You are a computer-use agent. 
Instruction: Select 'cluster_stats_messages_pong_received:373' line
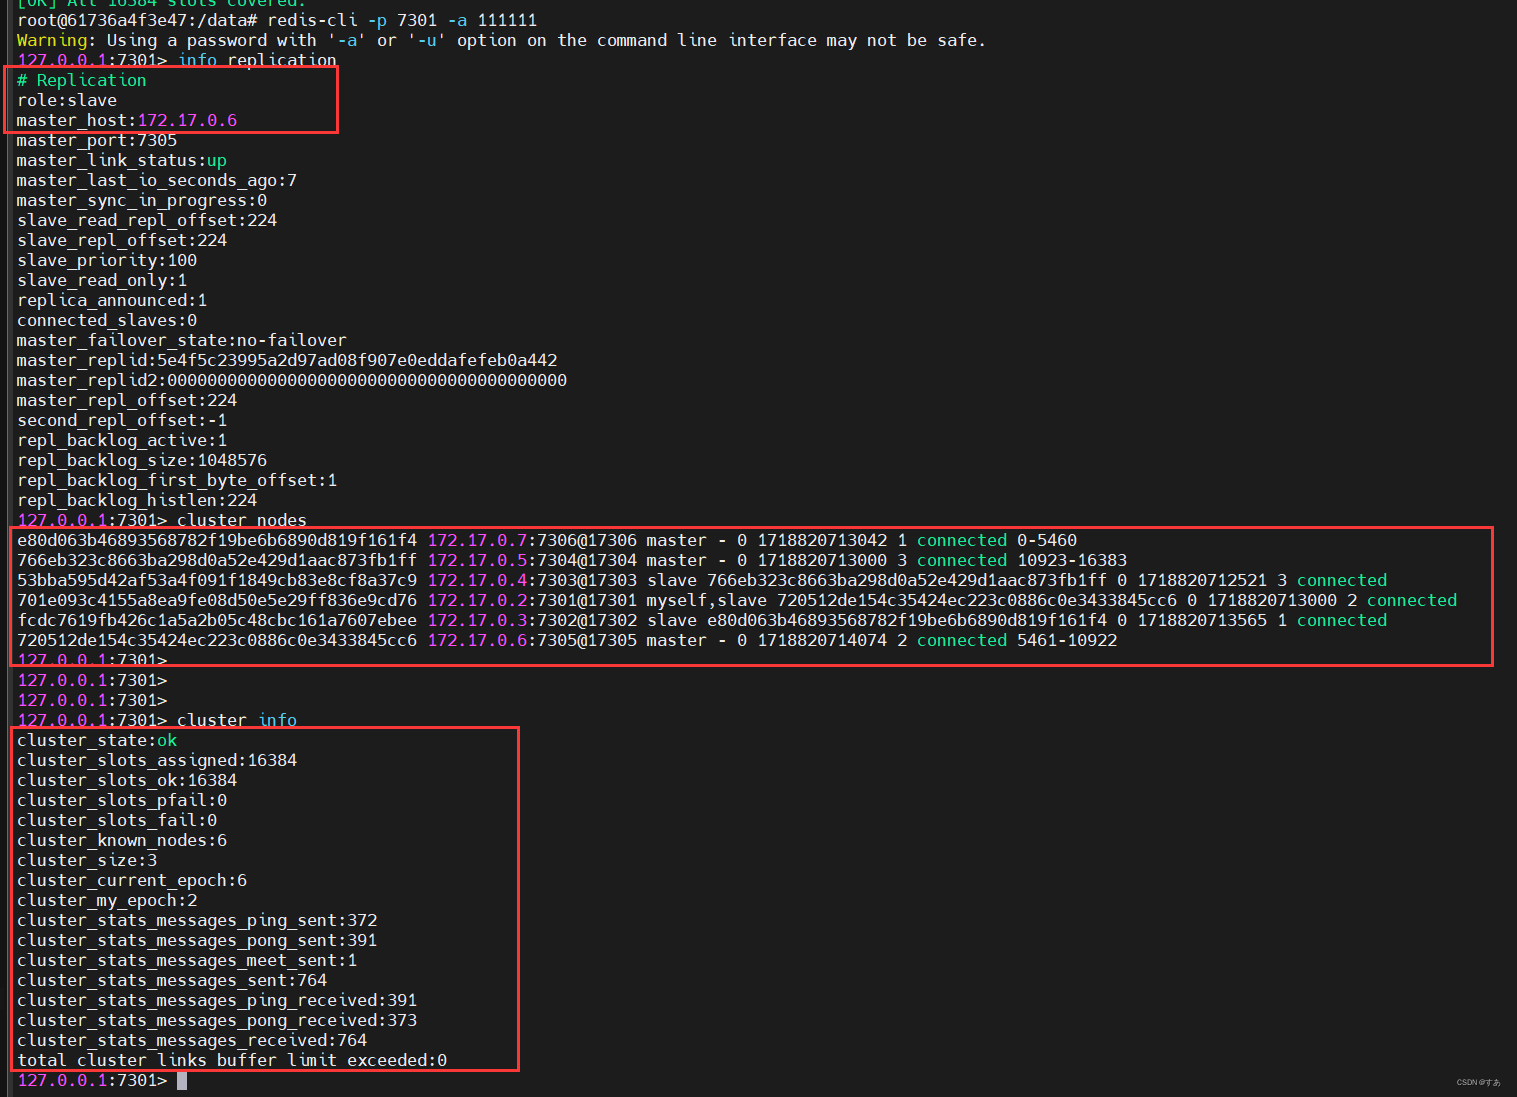(217, 1020)
